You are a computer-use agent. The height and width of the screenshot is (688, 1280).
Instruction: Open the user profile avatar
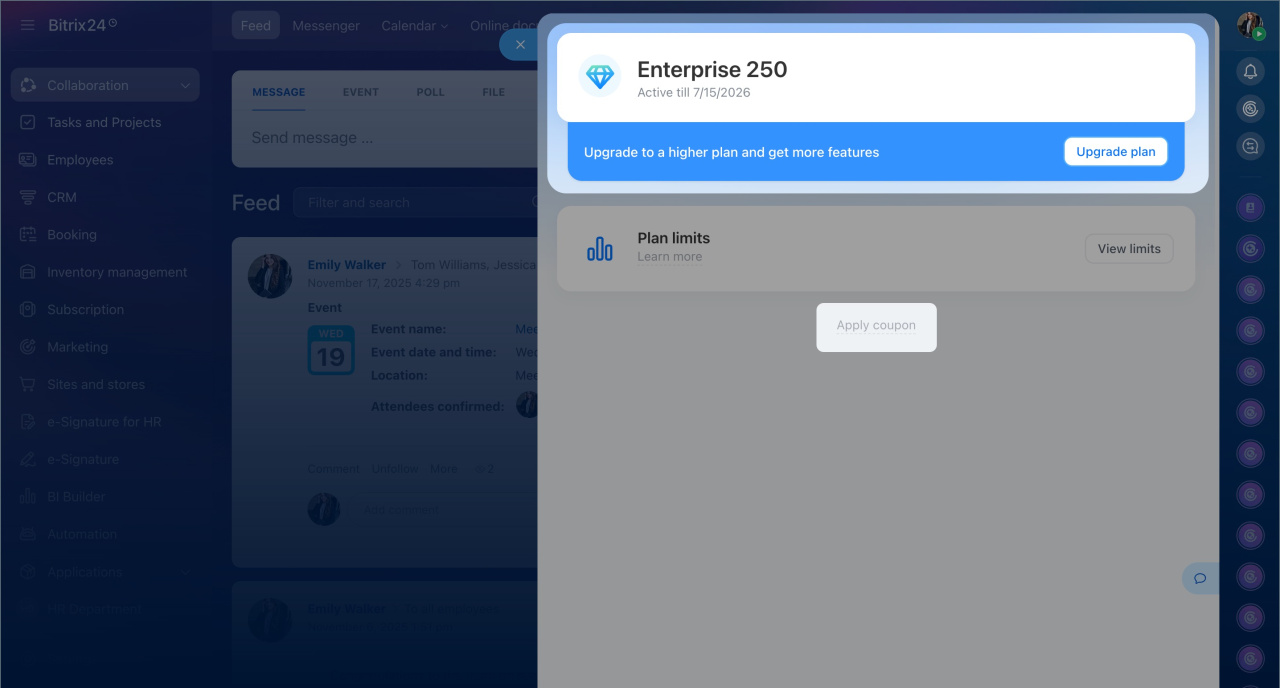1250,25
